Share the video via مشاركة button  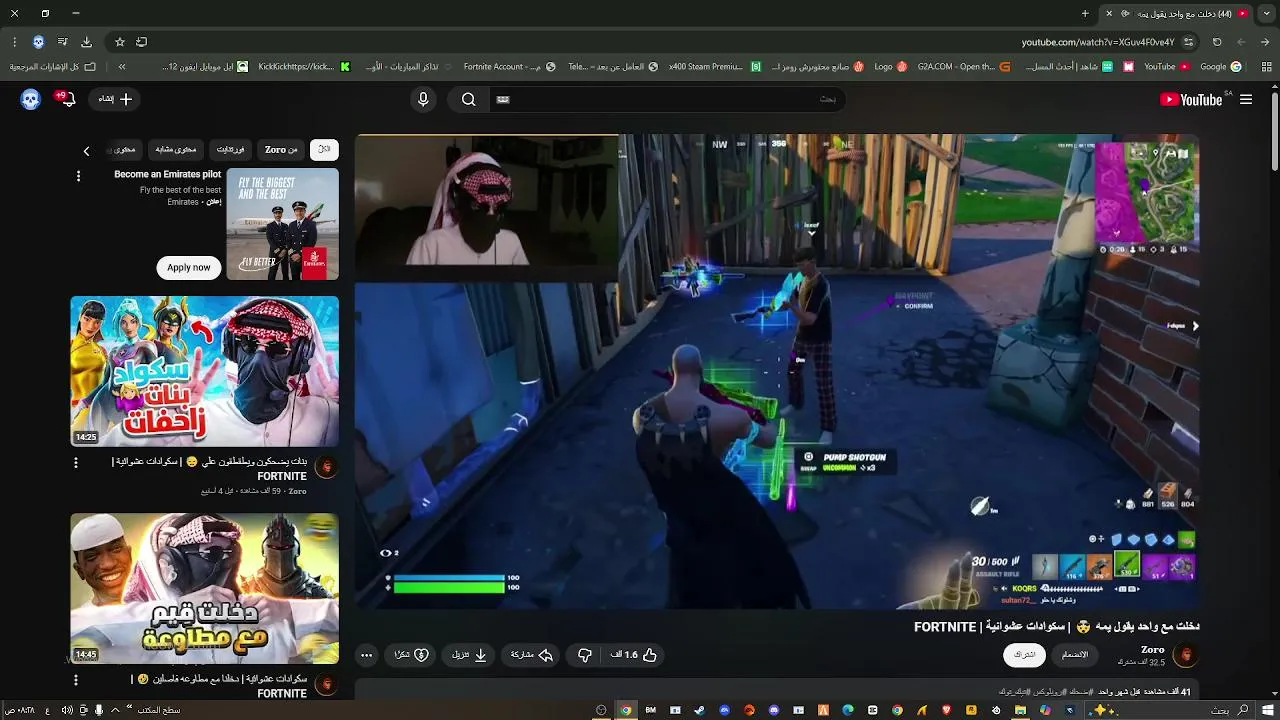[x=533, y=655]
